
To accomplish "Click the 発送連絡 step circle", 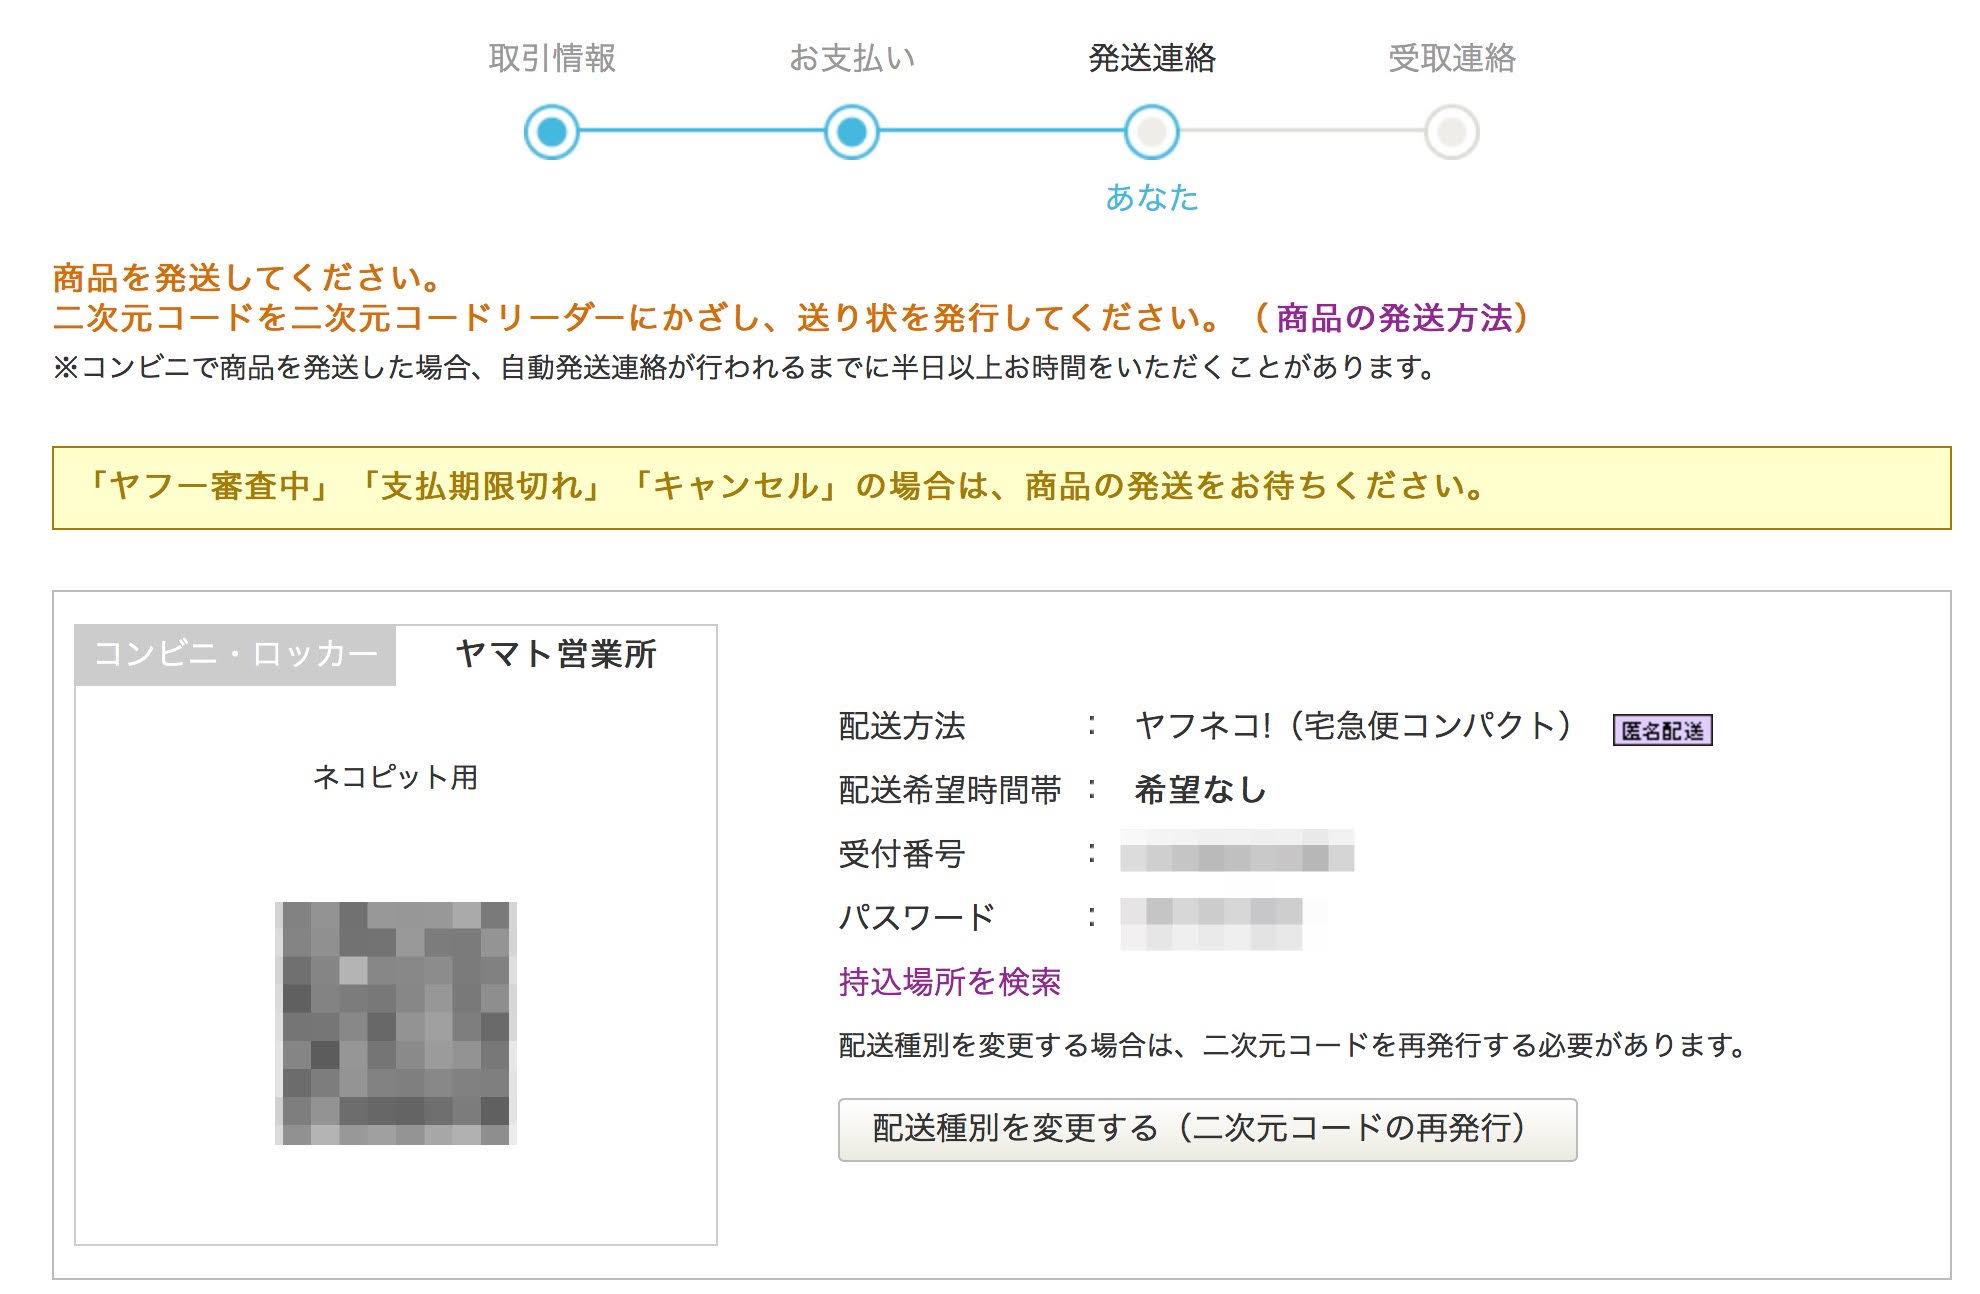I will (x=1152, y=131).
